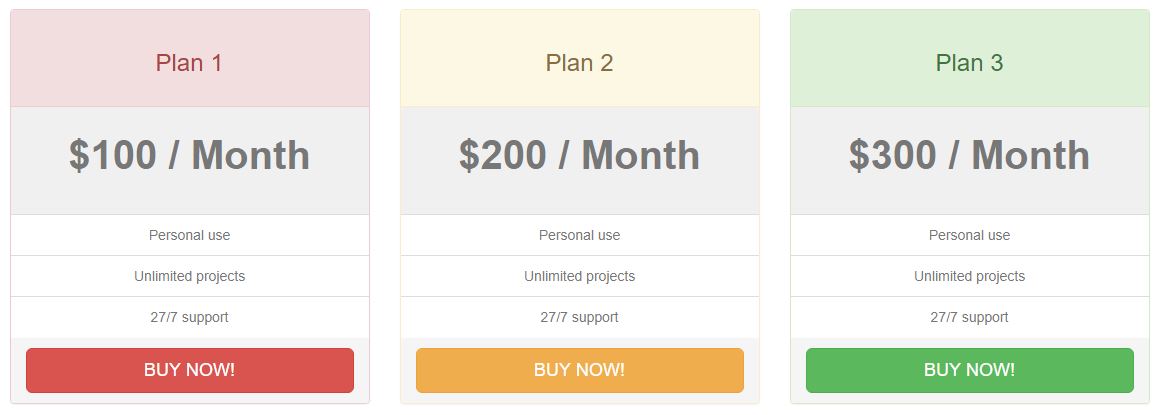Click Unlimited projects in Plan 3
This screenshot has width=1162, height=415.
coord(969,276)
